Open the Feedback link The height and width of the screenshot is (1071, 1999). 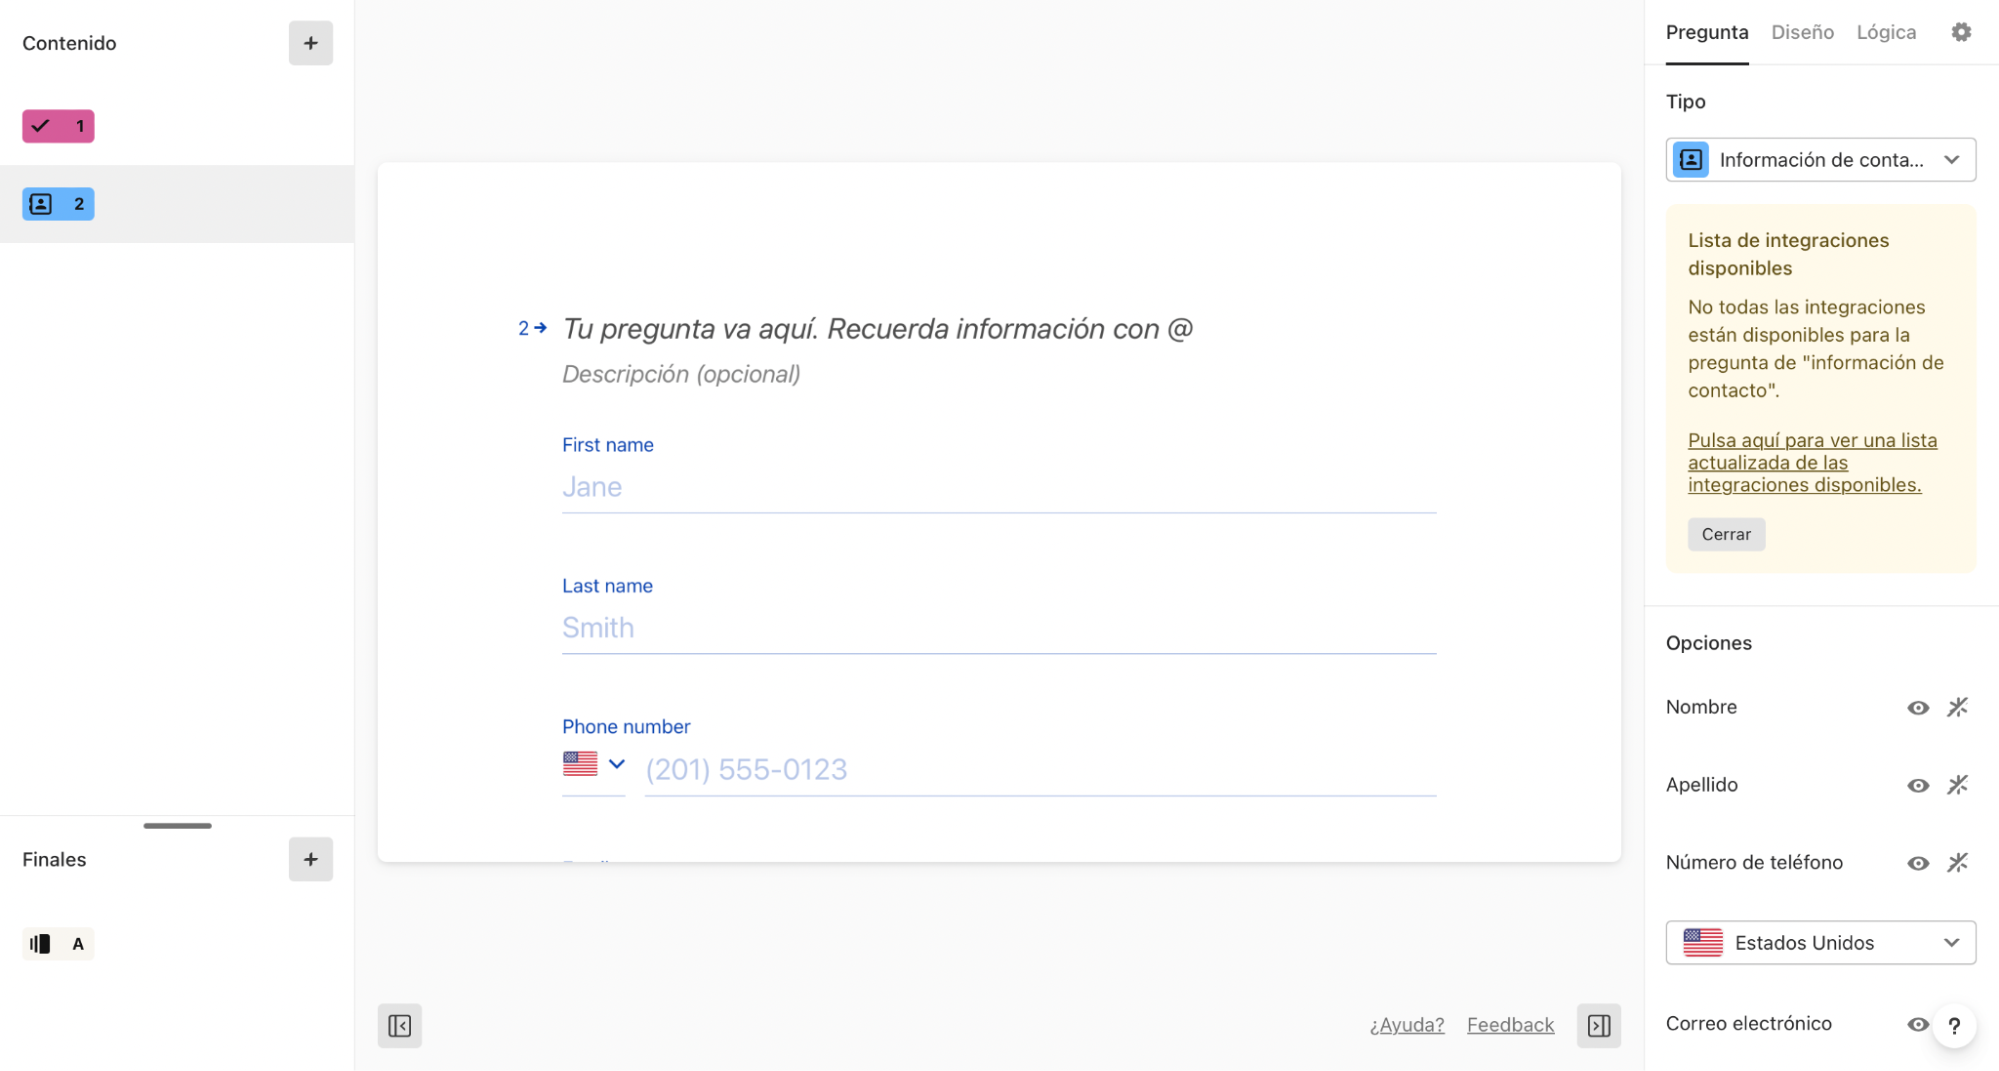click(1510, 1025)
